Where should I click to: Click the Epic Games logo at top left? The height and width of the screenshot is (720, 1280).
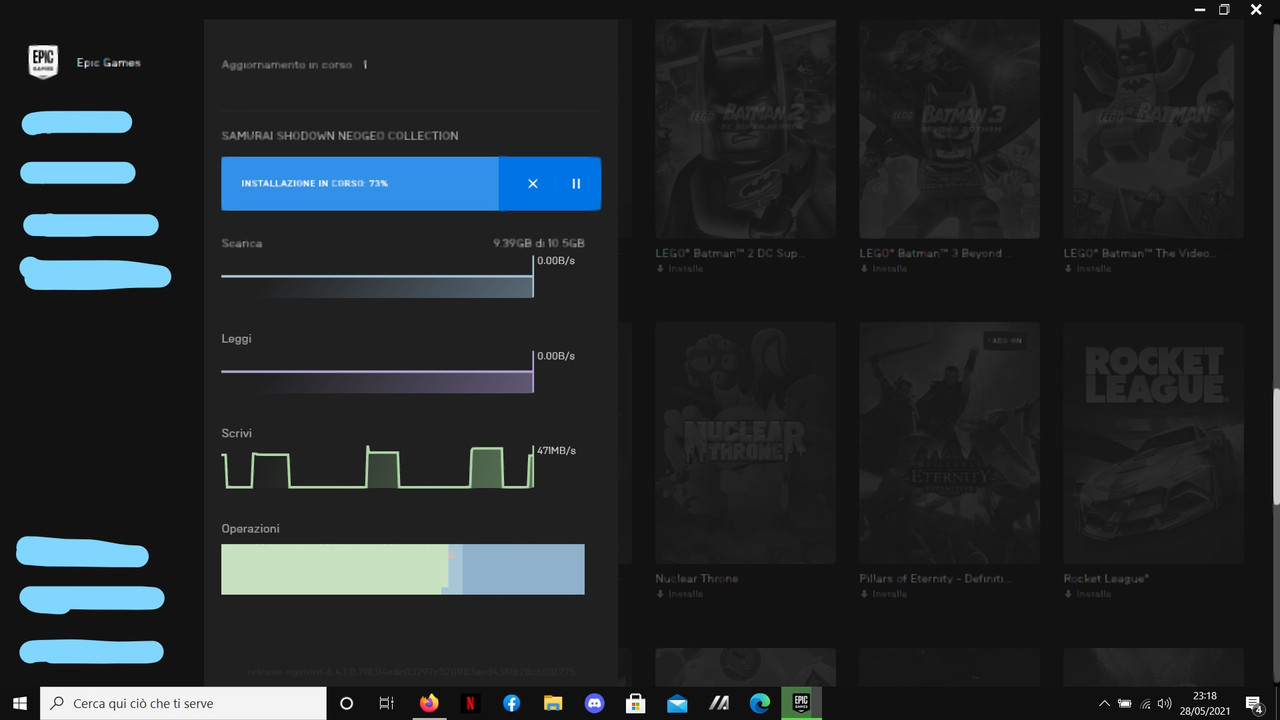[42, 61]
